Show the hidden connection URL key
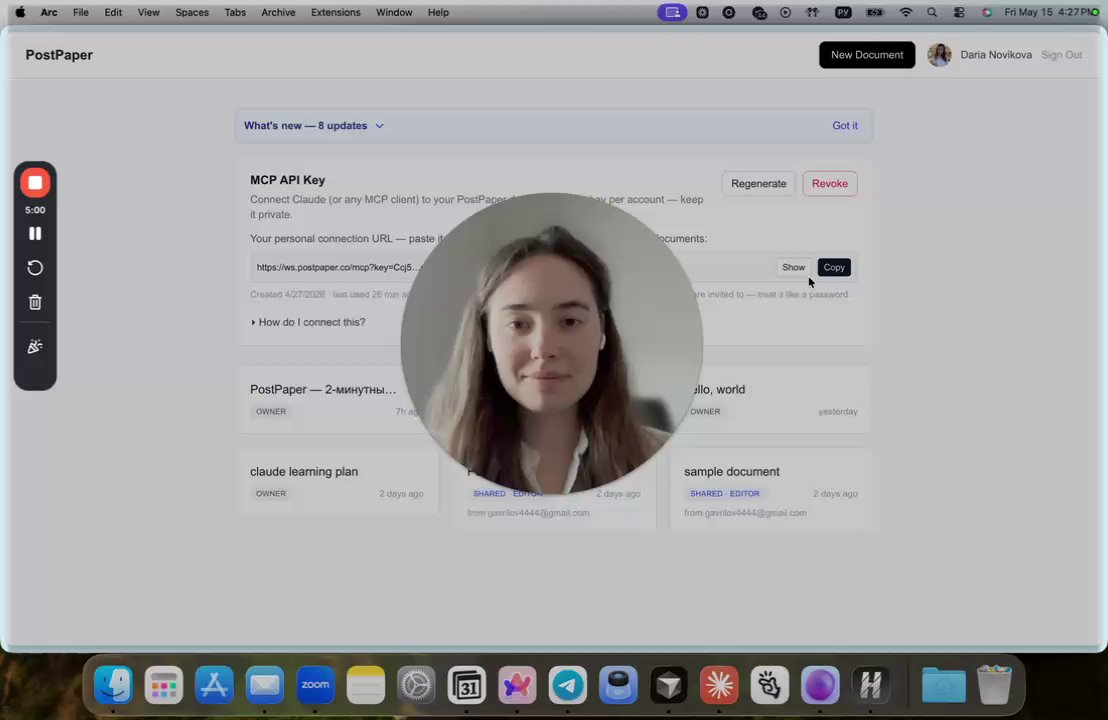 [x=793, y=267]
